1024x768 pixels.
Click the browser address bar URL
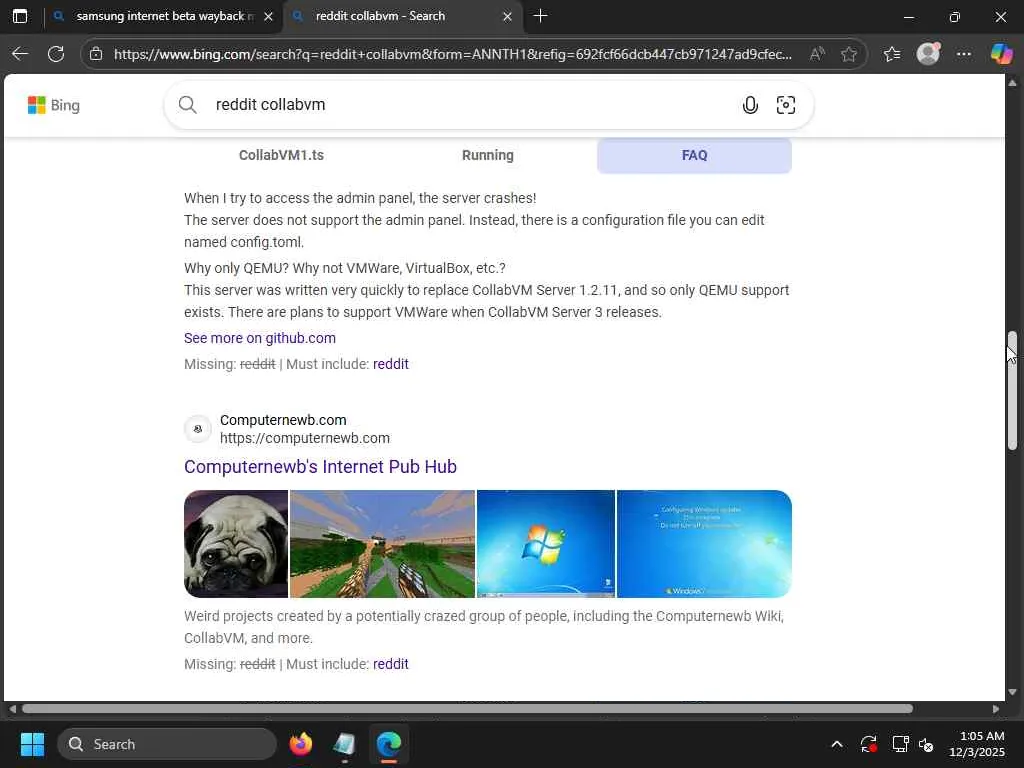click(x=453, y=54)
